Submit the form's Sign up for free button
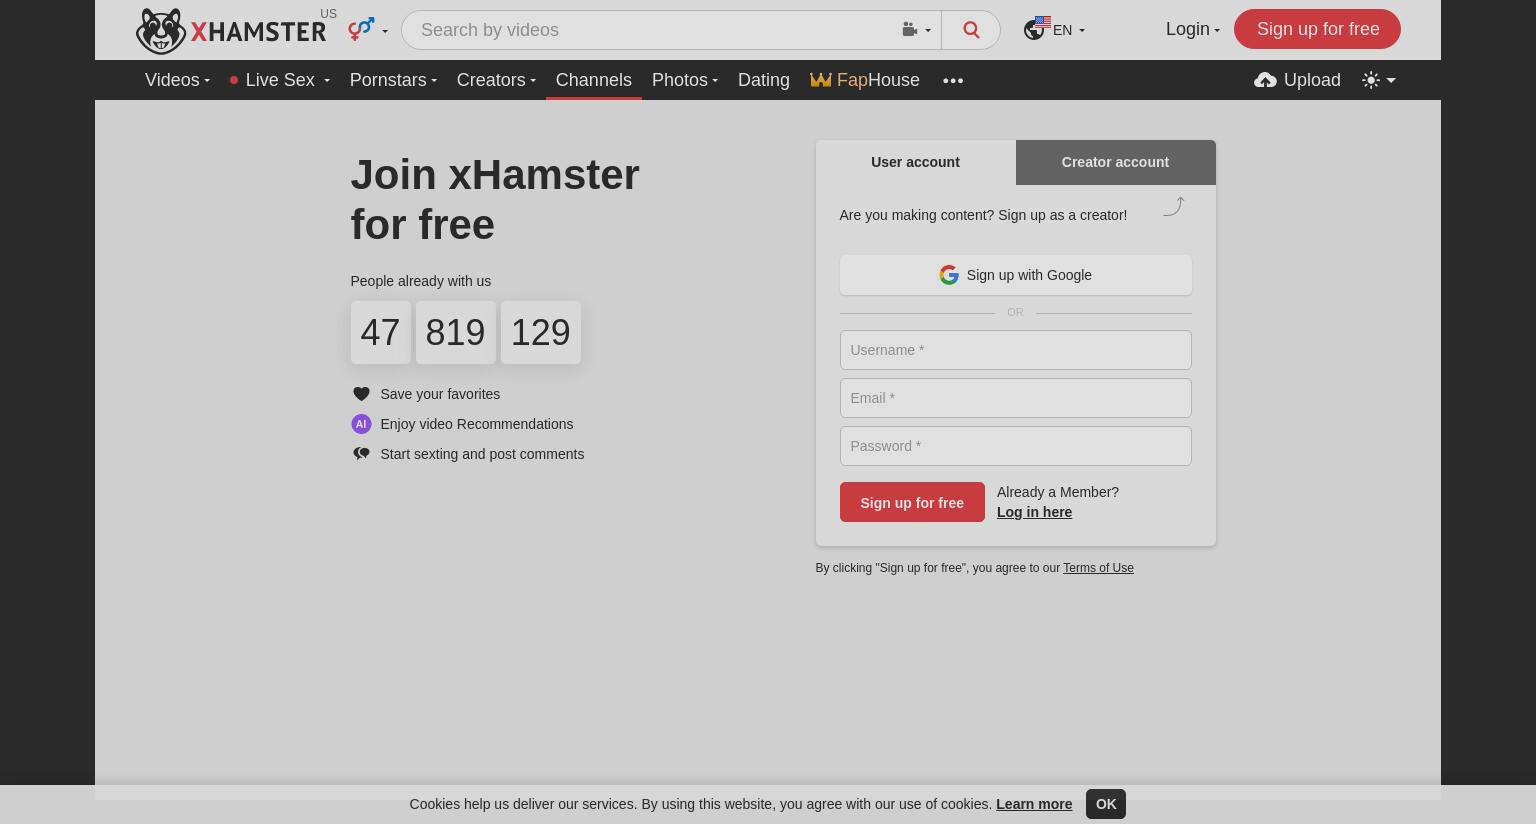The width and height of the screenshot is (1536, 824). click(912, 502)
